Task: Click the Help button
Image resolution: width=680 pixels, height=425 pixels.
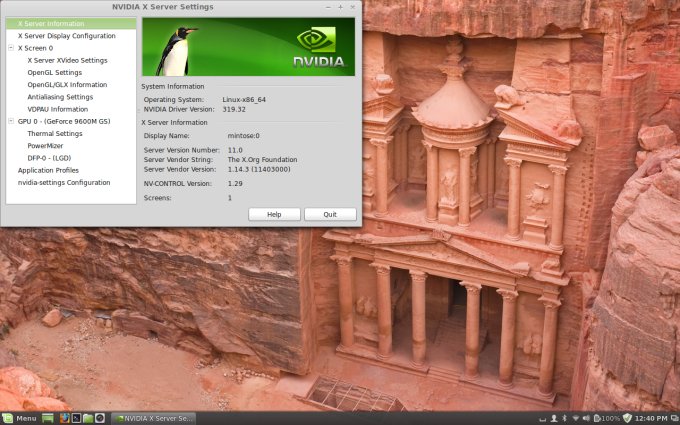Action: click(274, 214)
